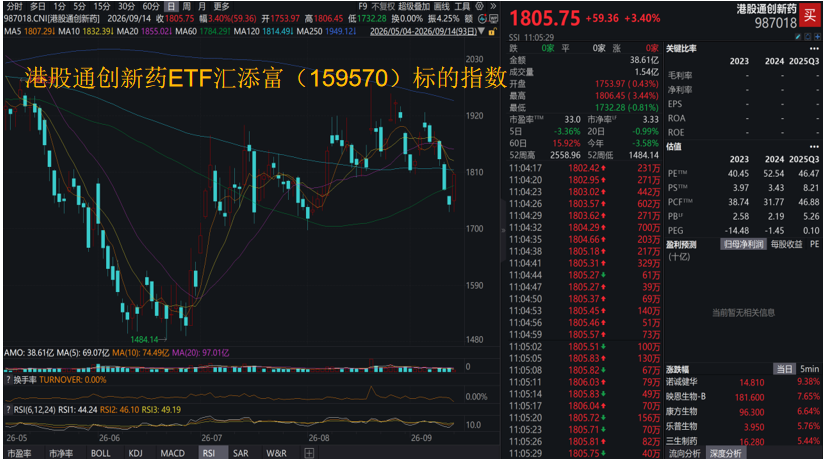Switch indicator to 市盈率
Screen dimensions: 823x459
click(19, 453)
